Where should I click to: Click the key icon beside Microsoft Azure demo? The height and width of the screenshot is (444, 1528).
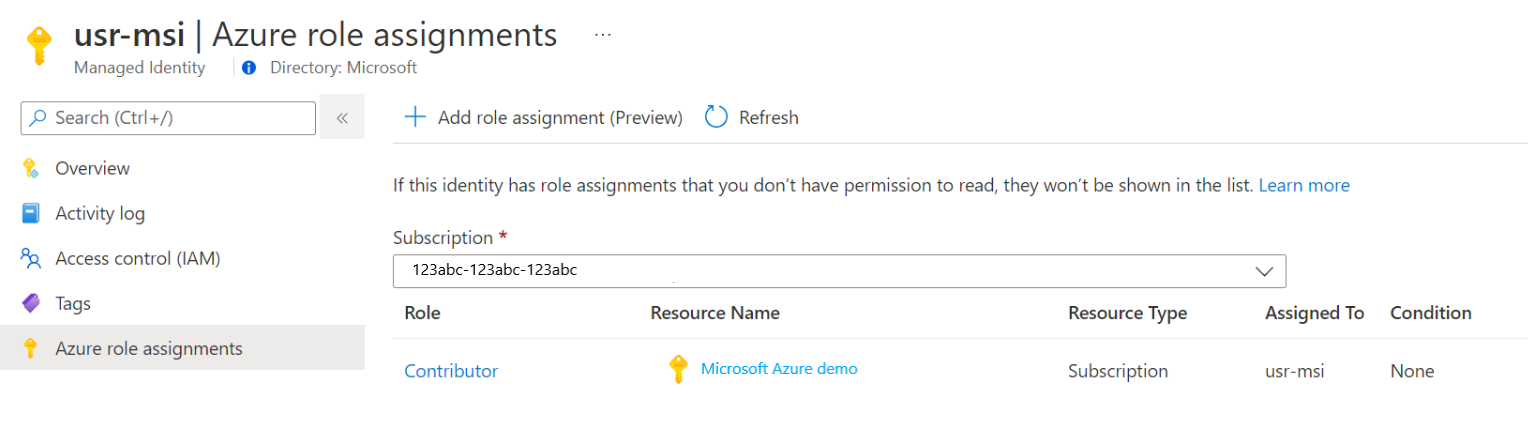tap(678, 370)
